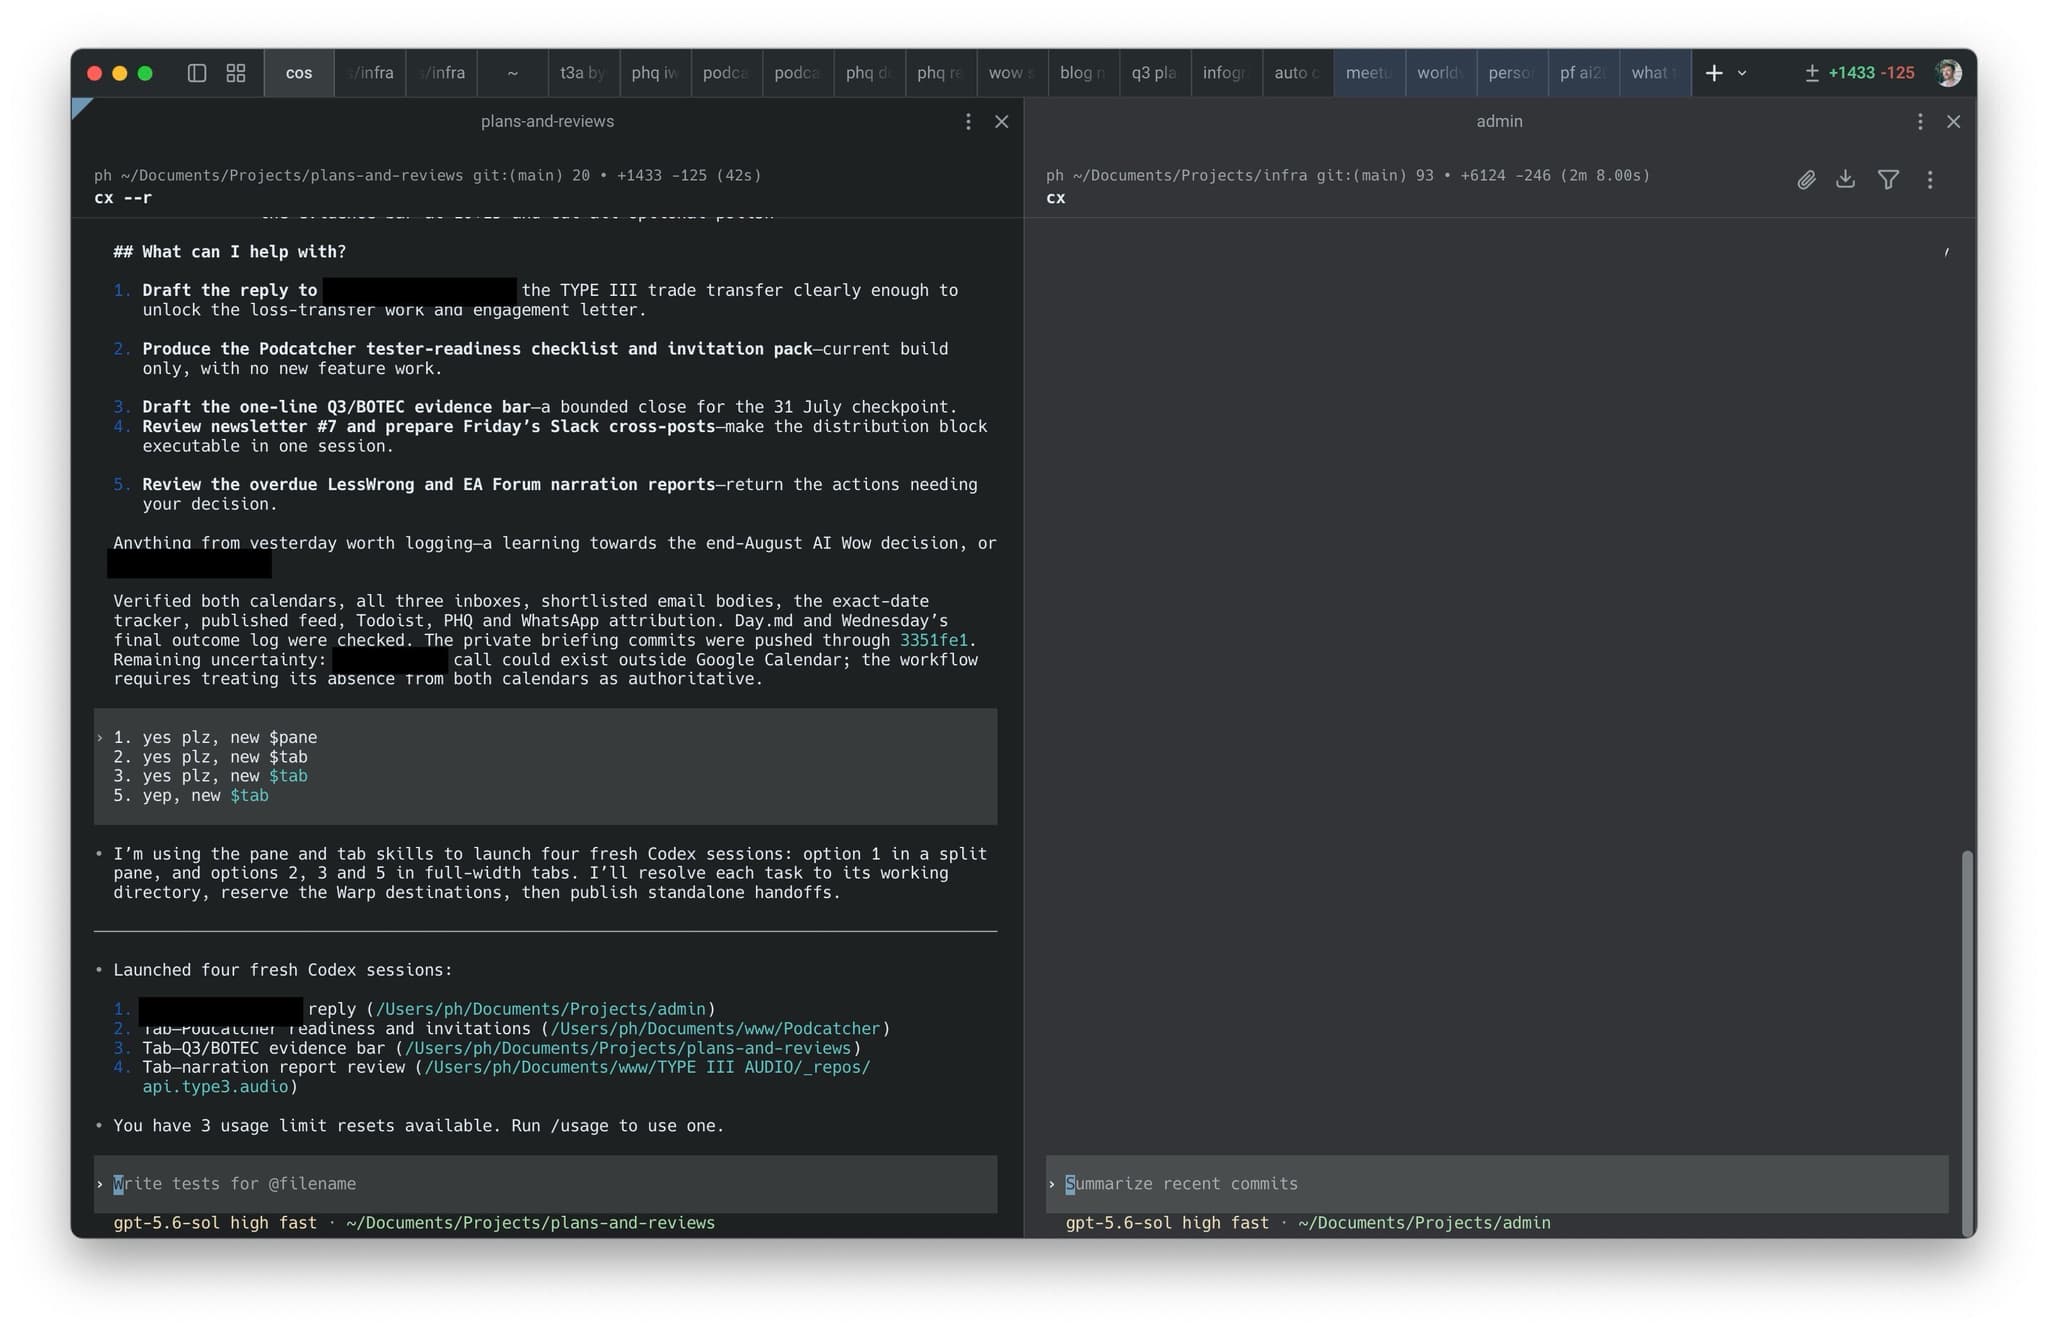Toggle the filter block output icon

point(1888,179)
